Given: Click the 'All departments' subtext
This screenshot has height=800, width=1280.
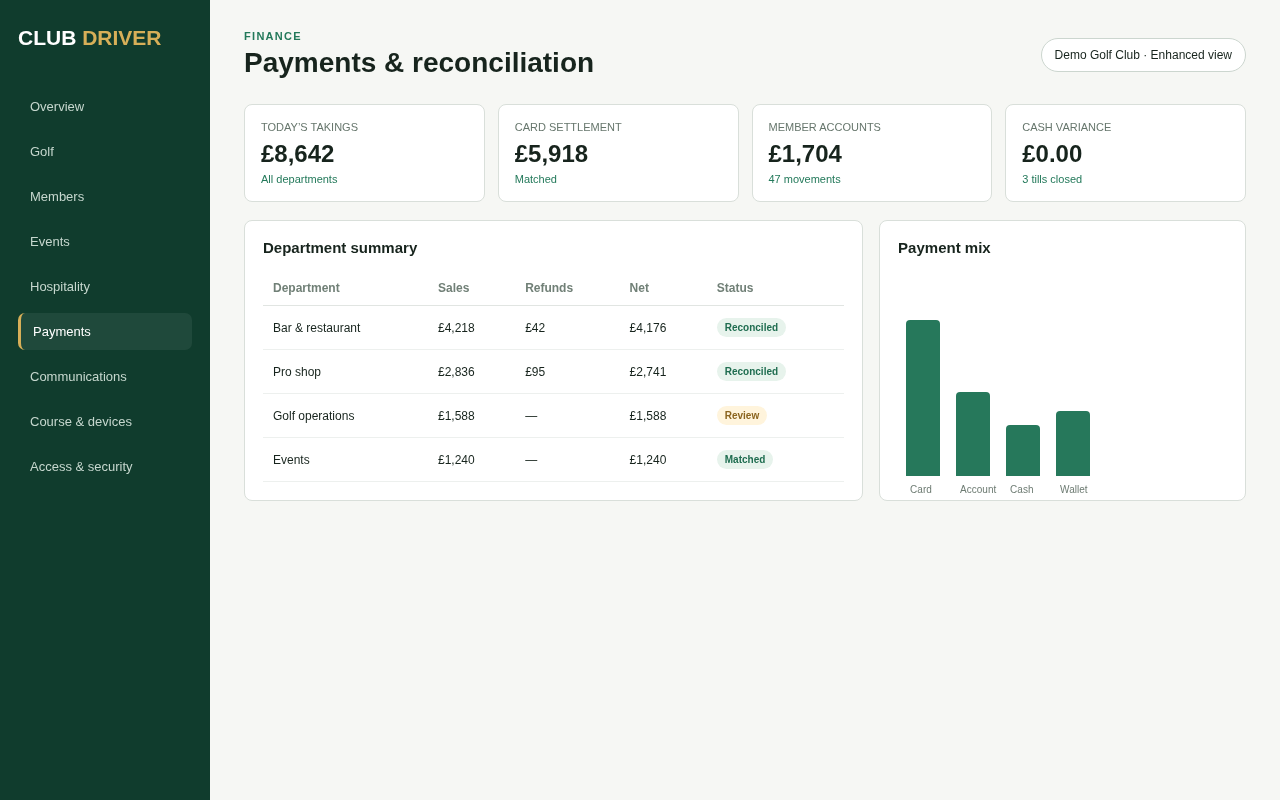Looking at the screenshot, I should point(299,179).
